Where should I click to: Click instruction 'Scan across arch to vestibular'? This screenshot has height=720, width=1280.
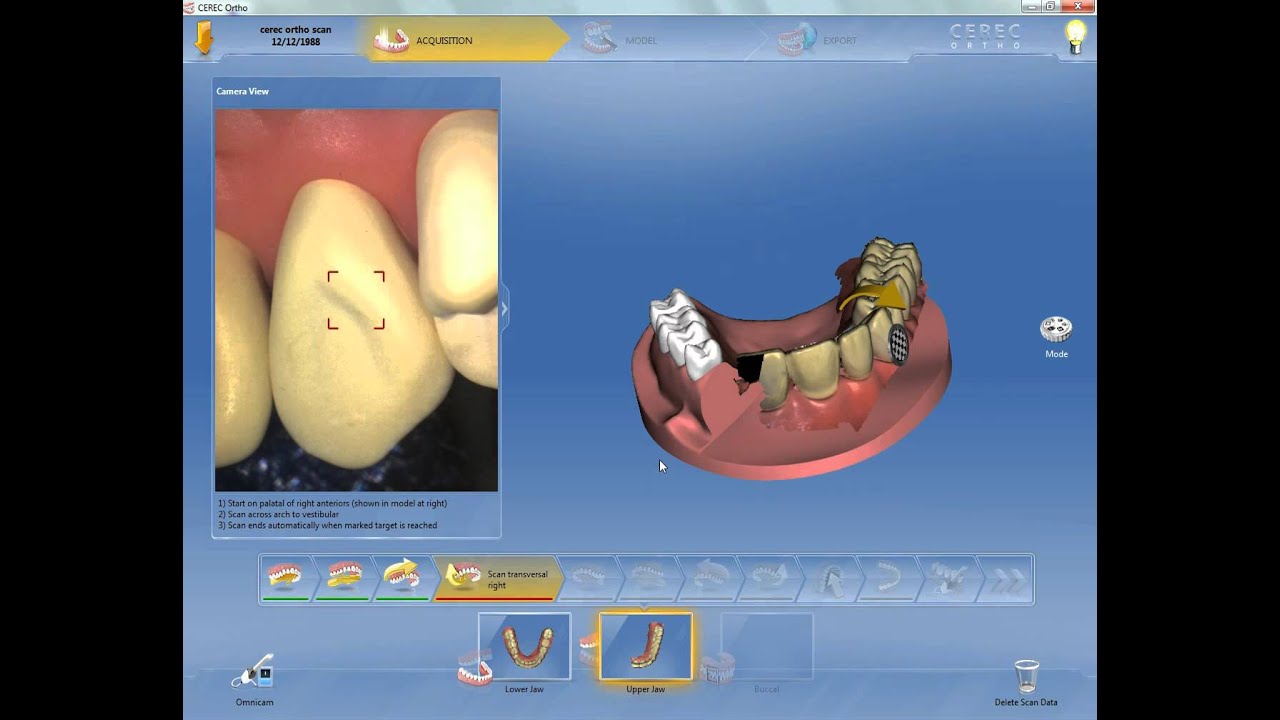point(278,514)
